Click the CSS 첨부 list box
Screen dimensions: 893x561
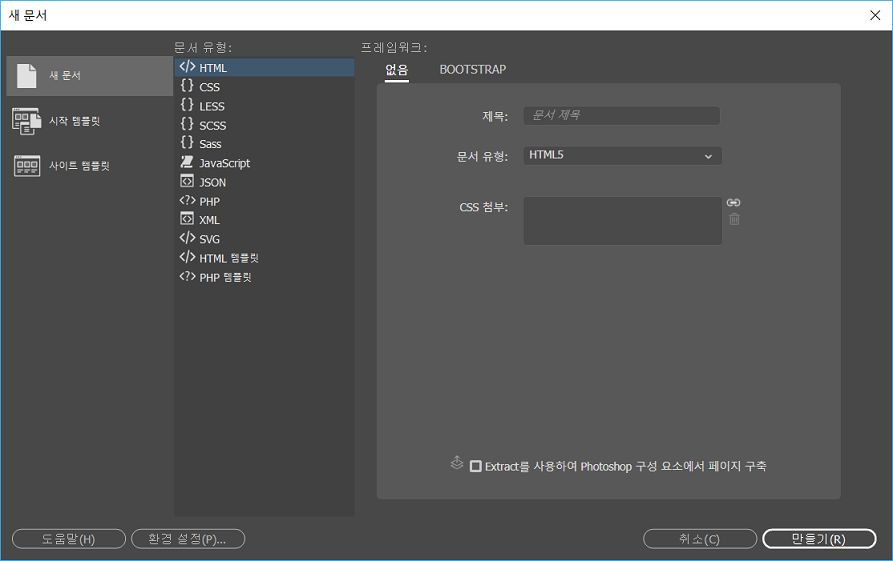point(622,221)
